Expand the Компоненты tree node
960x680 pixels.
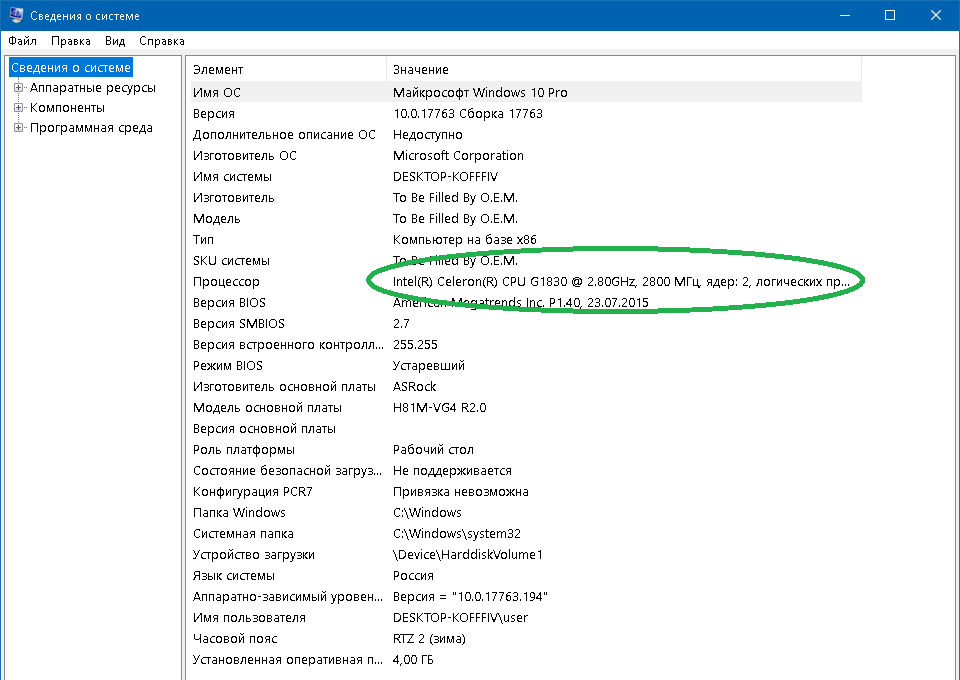pos(18,108)
